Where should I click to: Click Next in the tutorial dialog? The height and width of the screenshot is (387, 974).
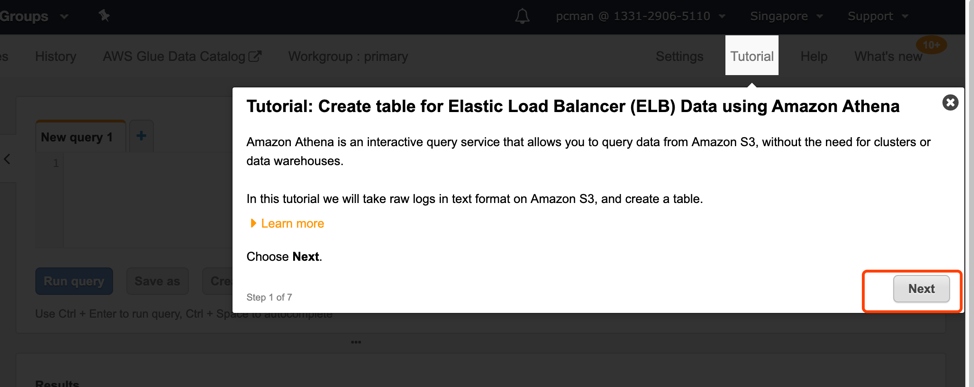coord(921,289)
